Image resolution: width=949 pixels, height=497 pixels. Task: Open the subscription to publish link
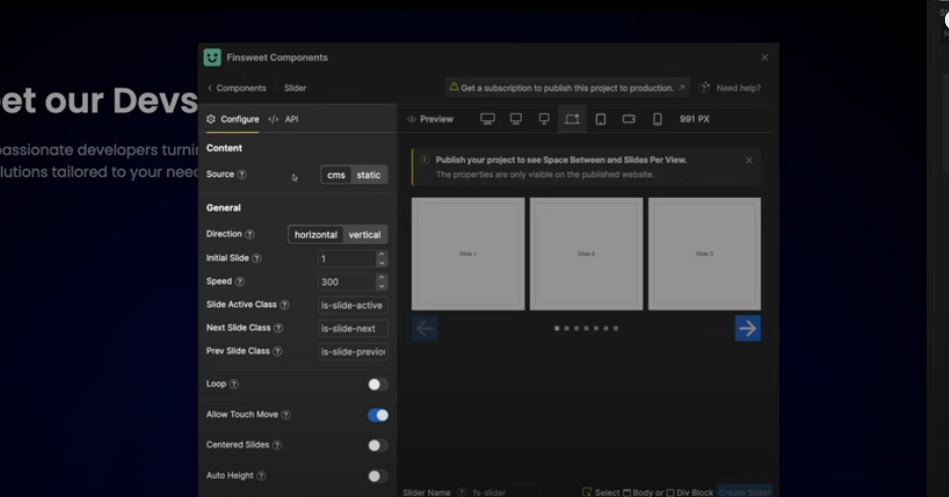[x=567, y=88]
